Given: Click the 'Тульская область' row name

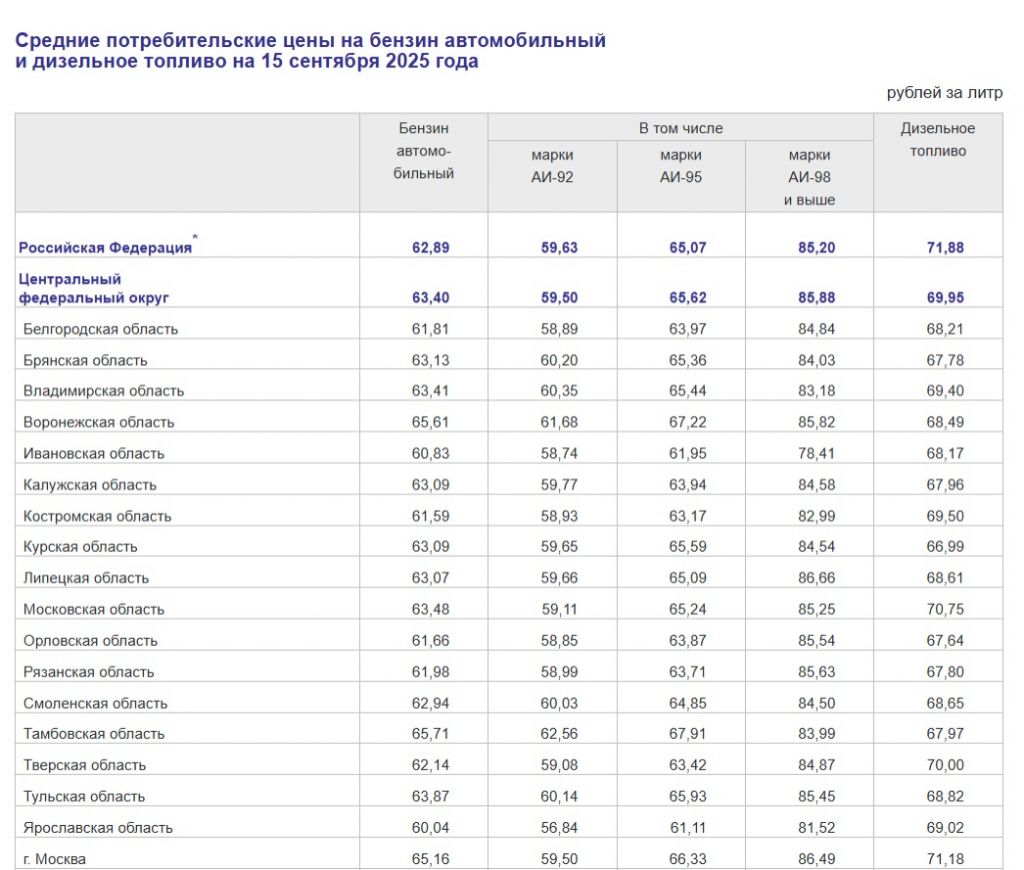Looking at the screenshot, I should 84,797.
